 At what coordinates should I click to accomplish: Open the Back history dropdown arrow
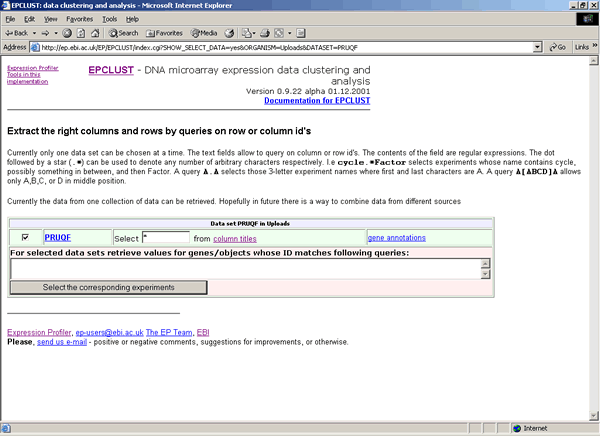pos(34,33)
